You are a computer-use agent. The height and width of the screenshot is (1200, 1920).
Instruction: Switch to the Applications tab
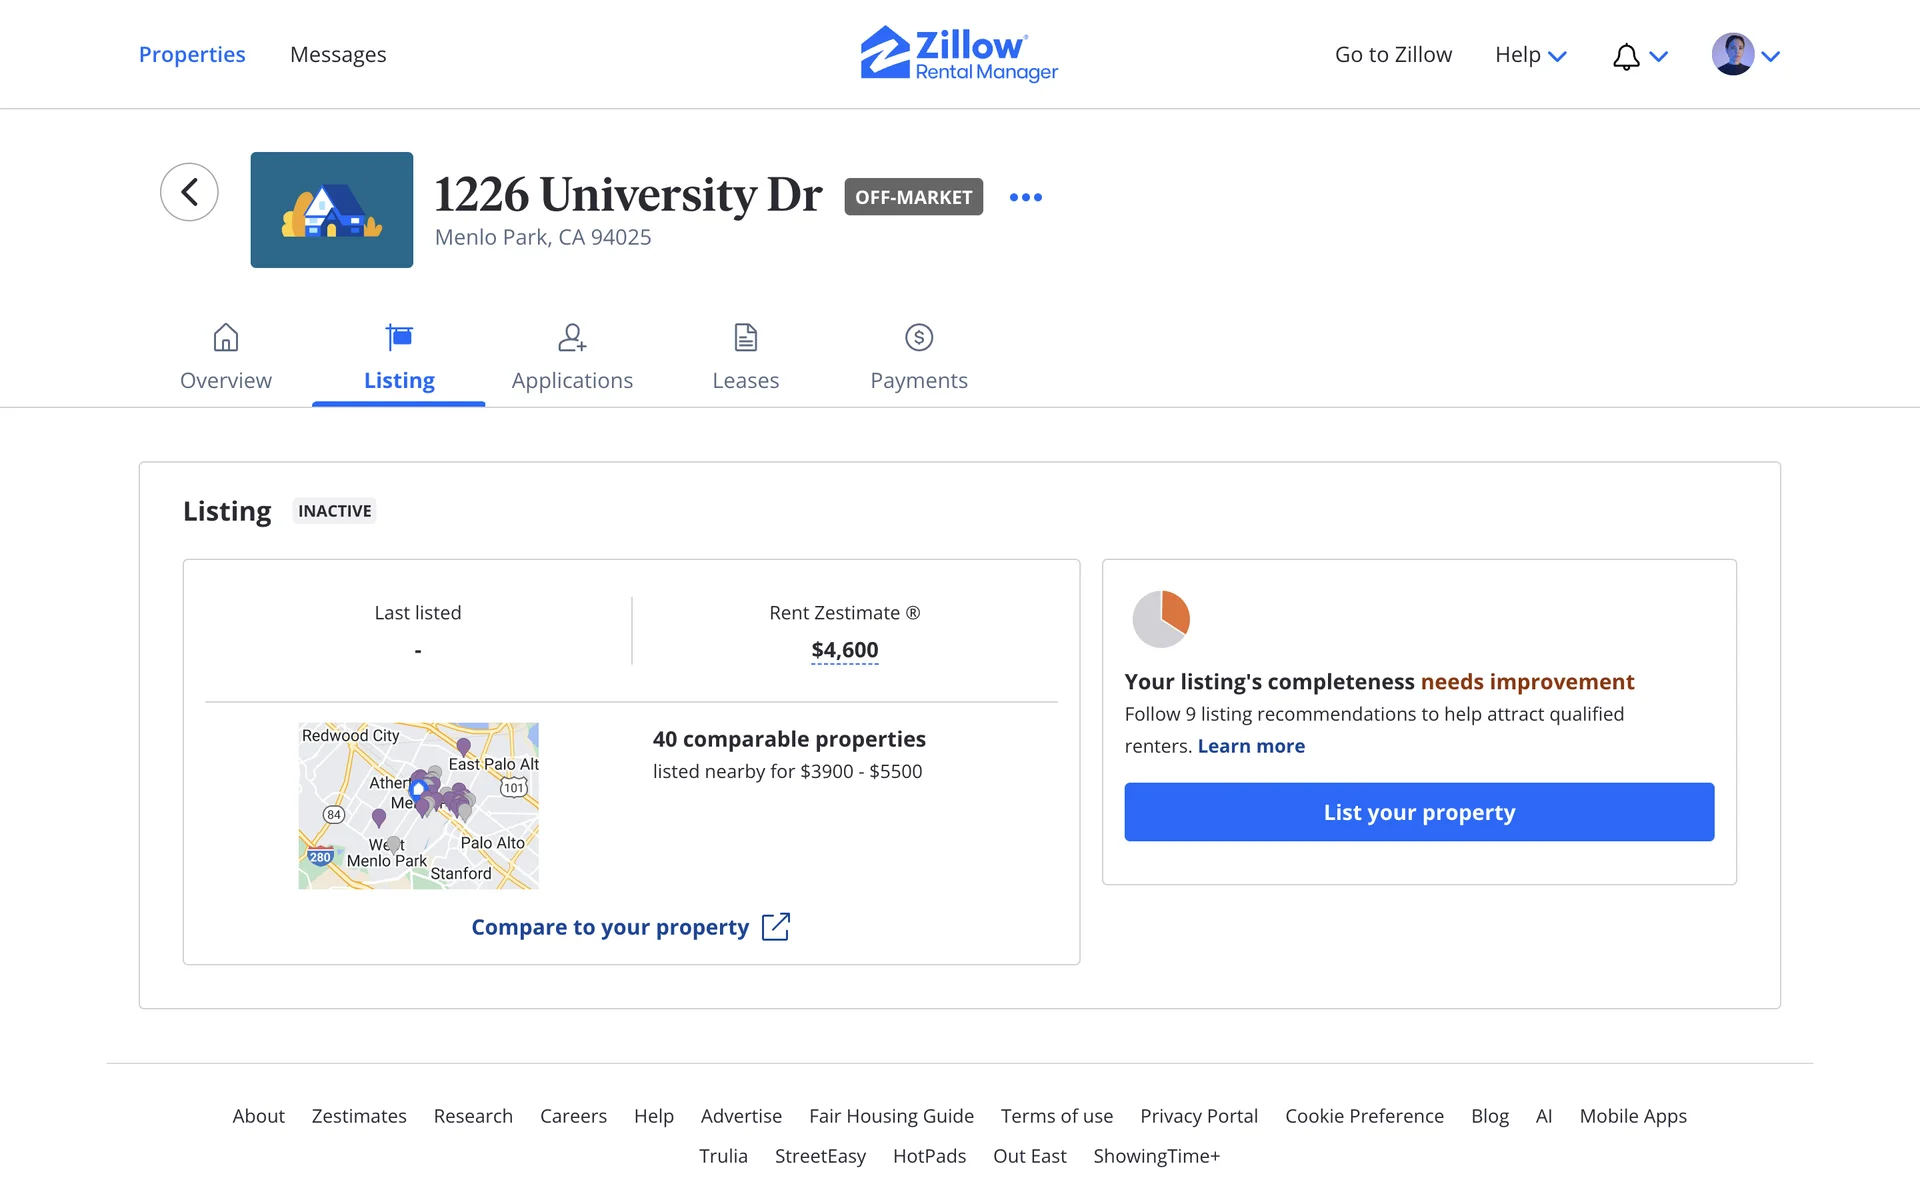click(572, 360)
